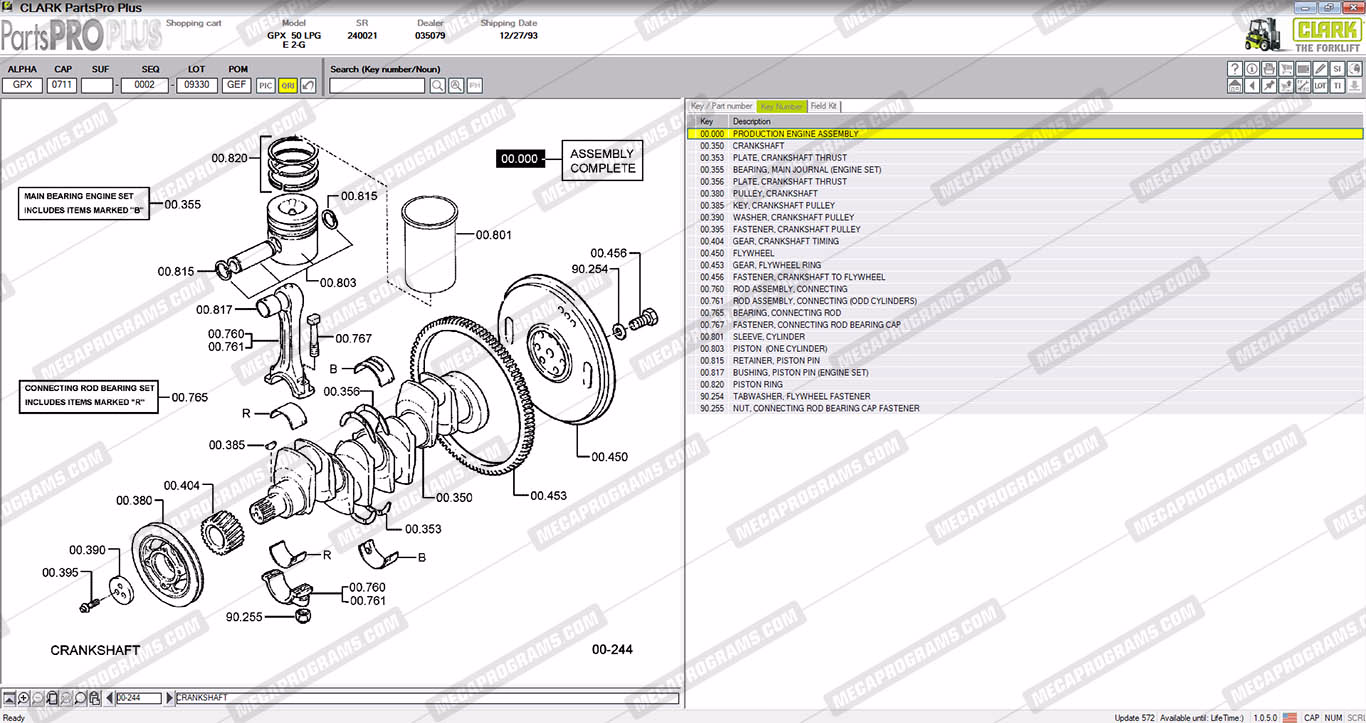Click the ALPHA field containing GPX
The height and width of the screenshot is (723, 1366).
[23, 85]
